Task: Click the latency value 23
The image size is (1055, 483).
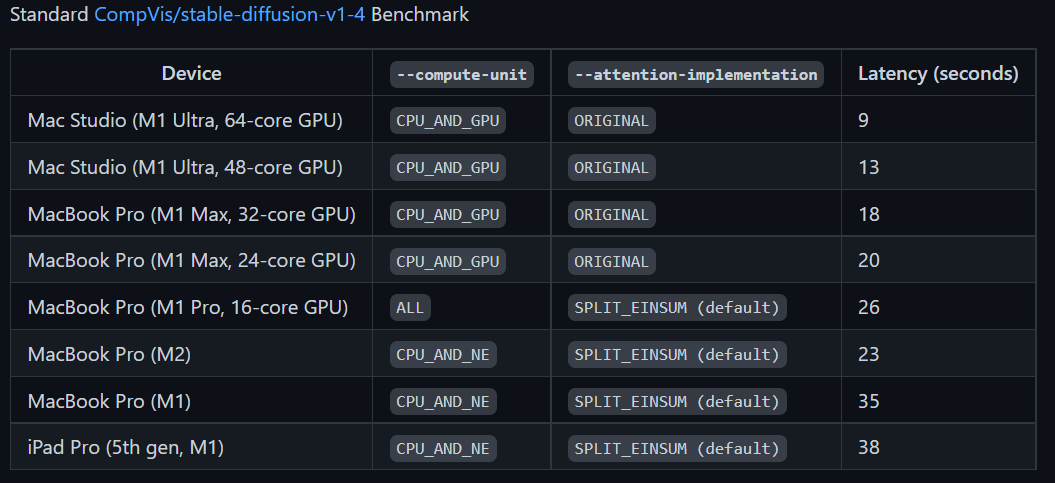Action: tap(869, 355)
